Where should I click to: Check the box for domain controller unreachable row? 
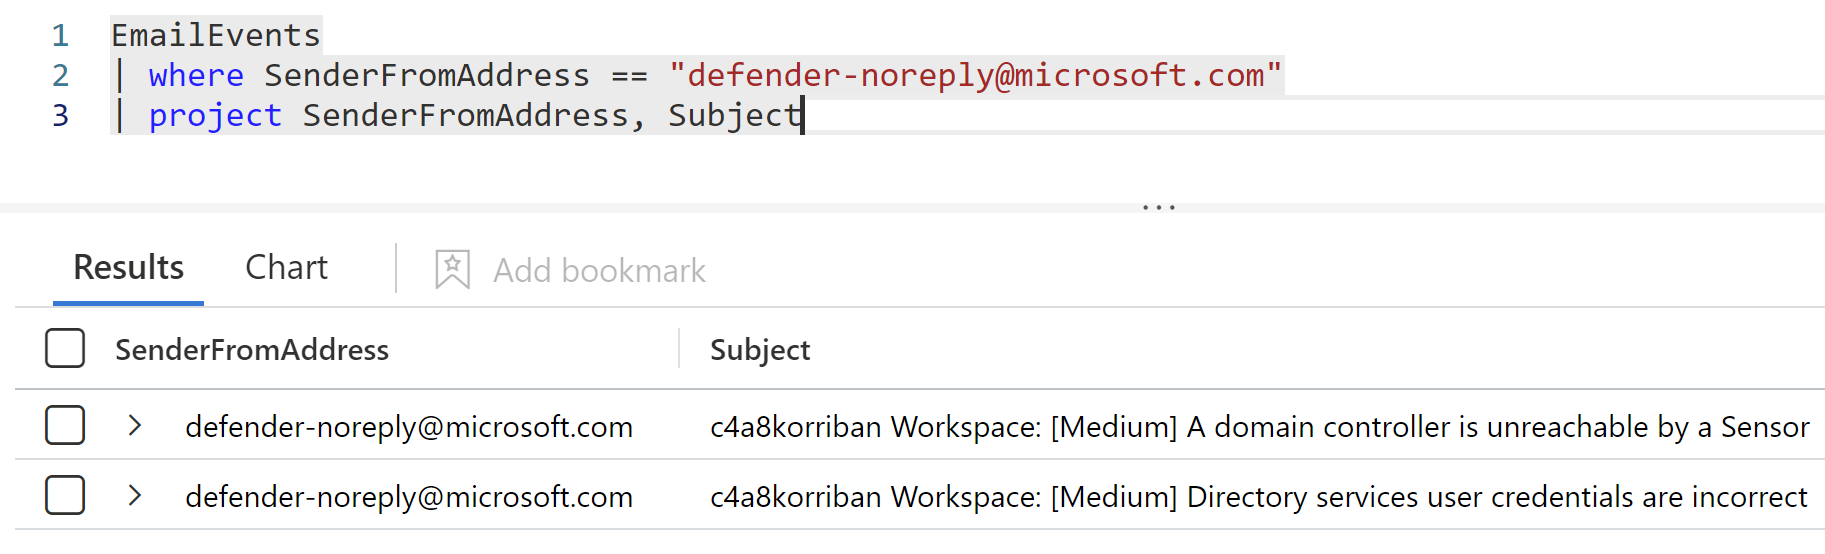tap(65, 426)
